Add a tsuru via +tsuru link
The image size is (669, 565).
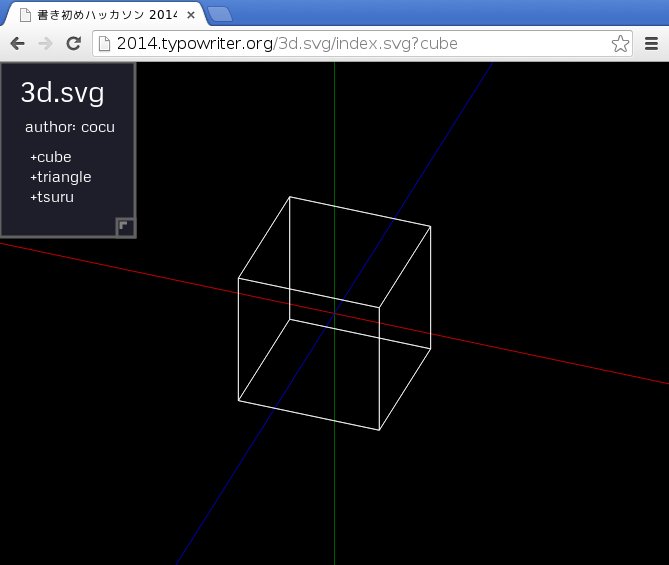52,197
